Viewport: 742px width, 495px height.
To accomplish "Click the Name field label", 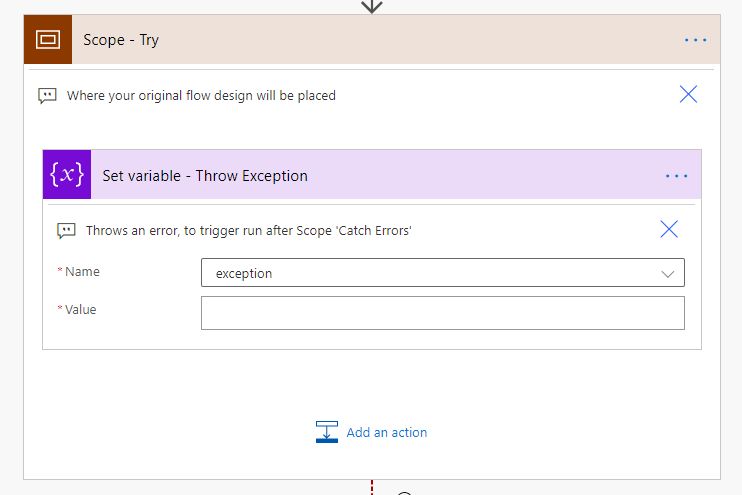I will [82, 272].
